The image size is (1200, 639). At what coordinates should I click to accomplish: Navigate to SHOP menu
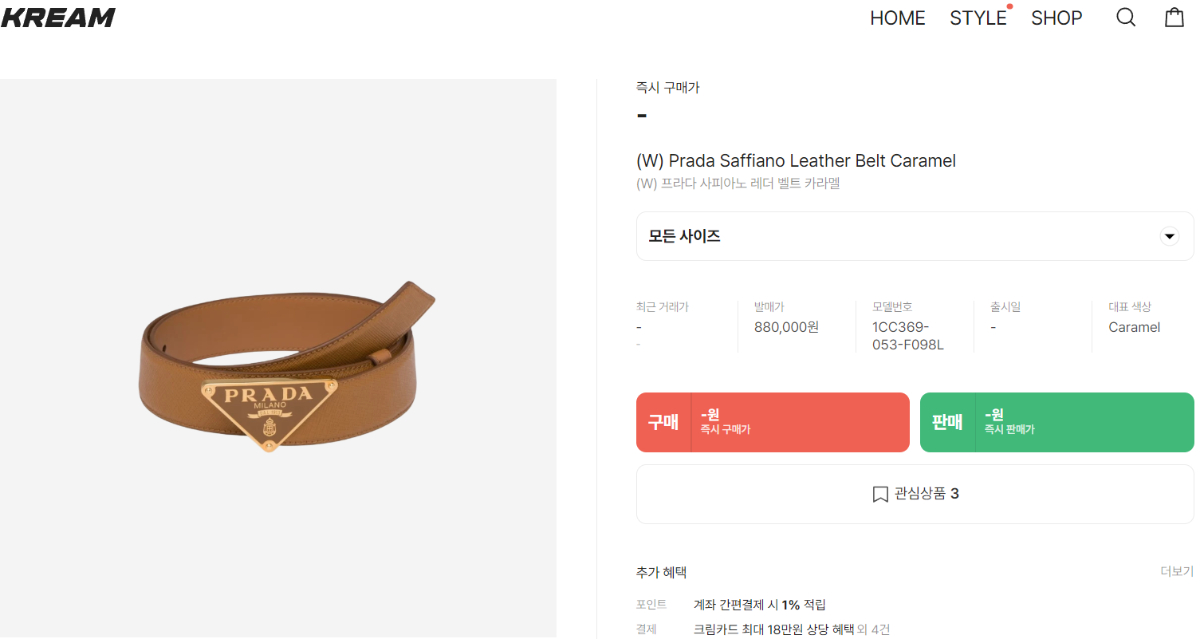pyautogui.click(x=1057, y=18)
